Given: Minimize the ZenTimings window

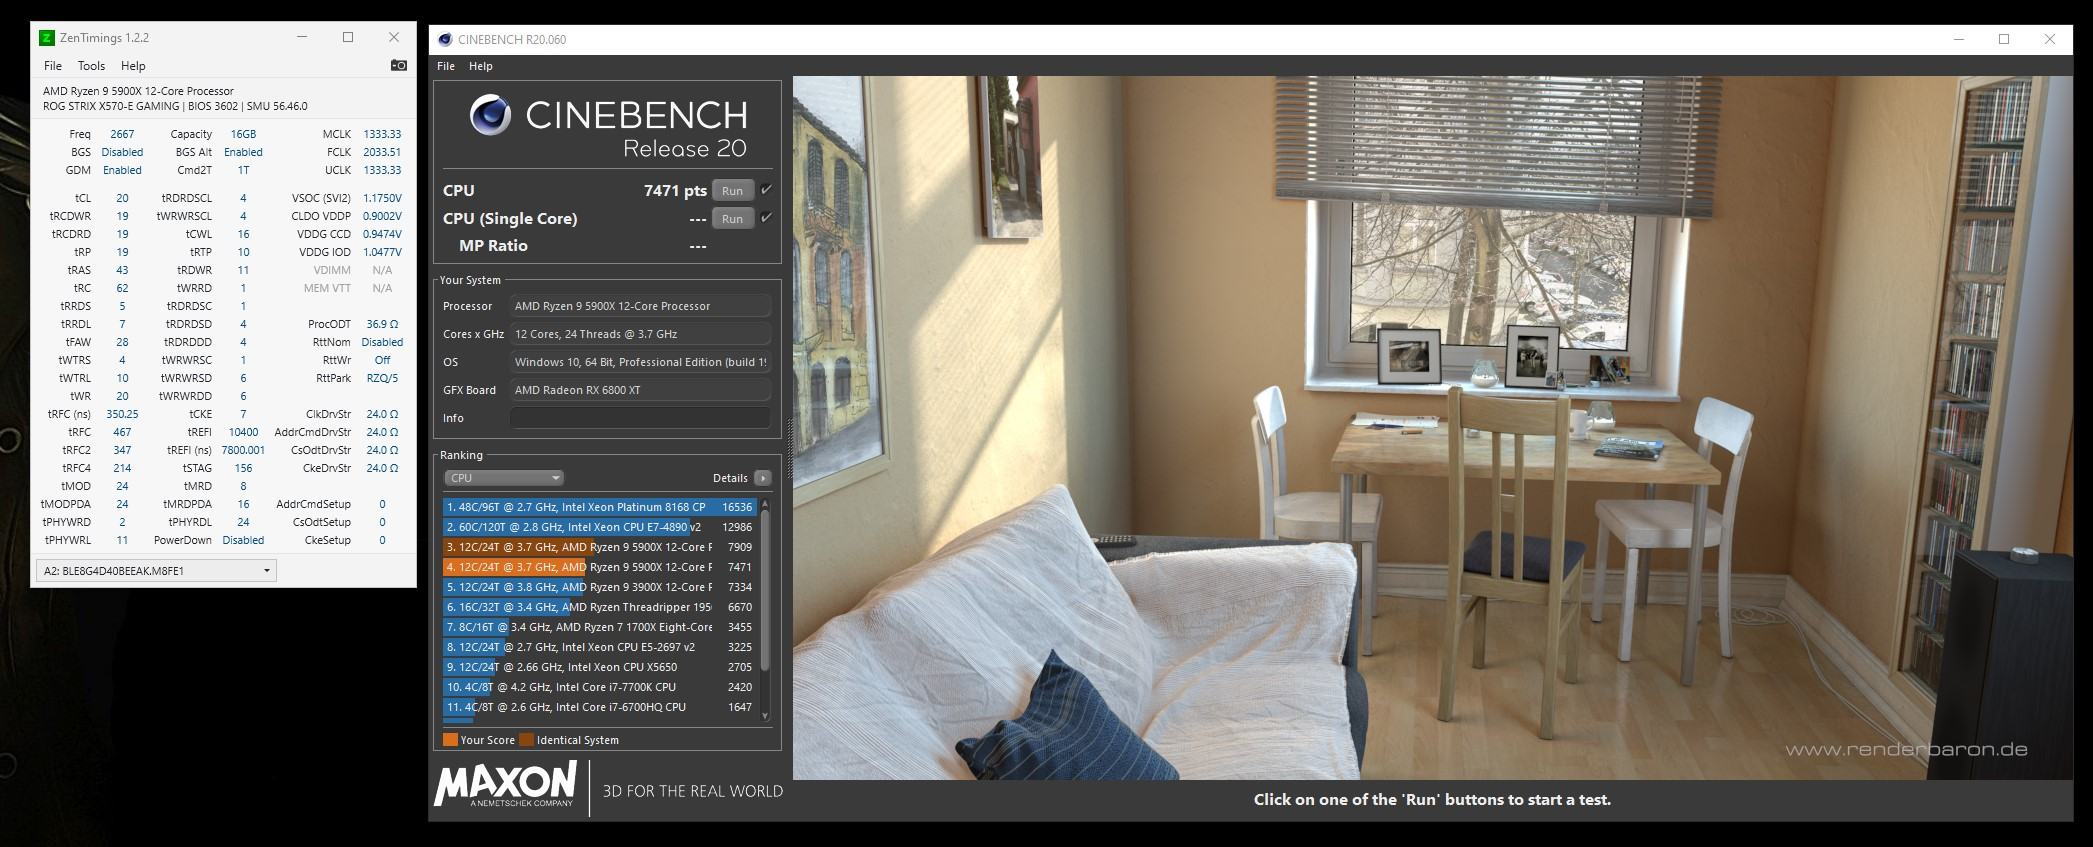Looking at the screenshot, I should (303, 37).
